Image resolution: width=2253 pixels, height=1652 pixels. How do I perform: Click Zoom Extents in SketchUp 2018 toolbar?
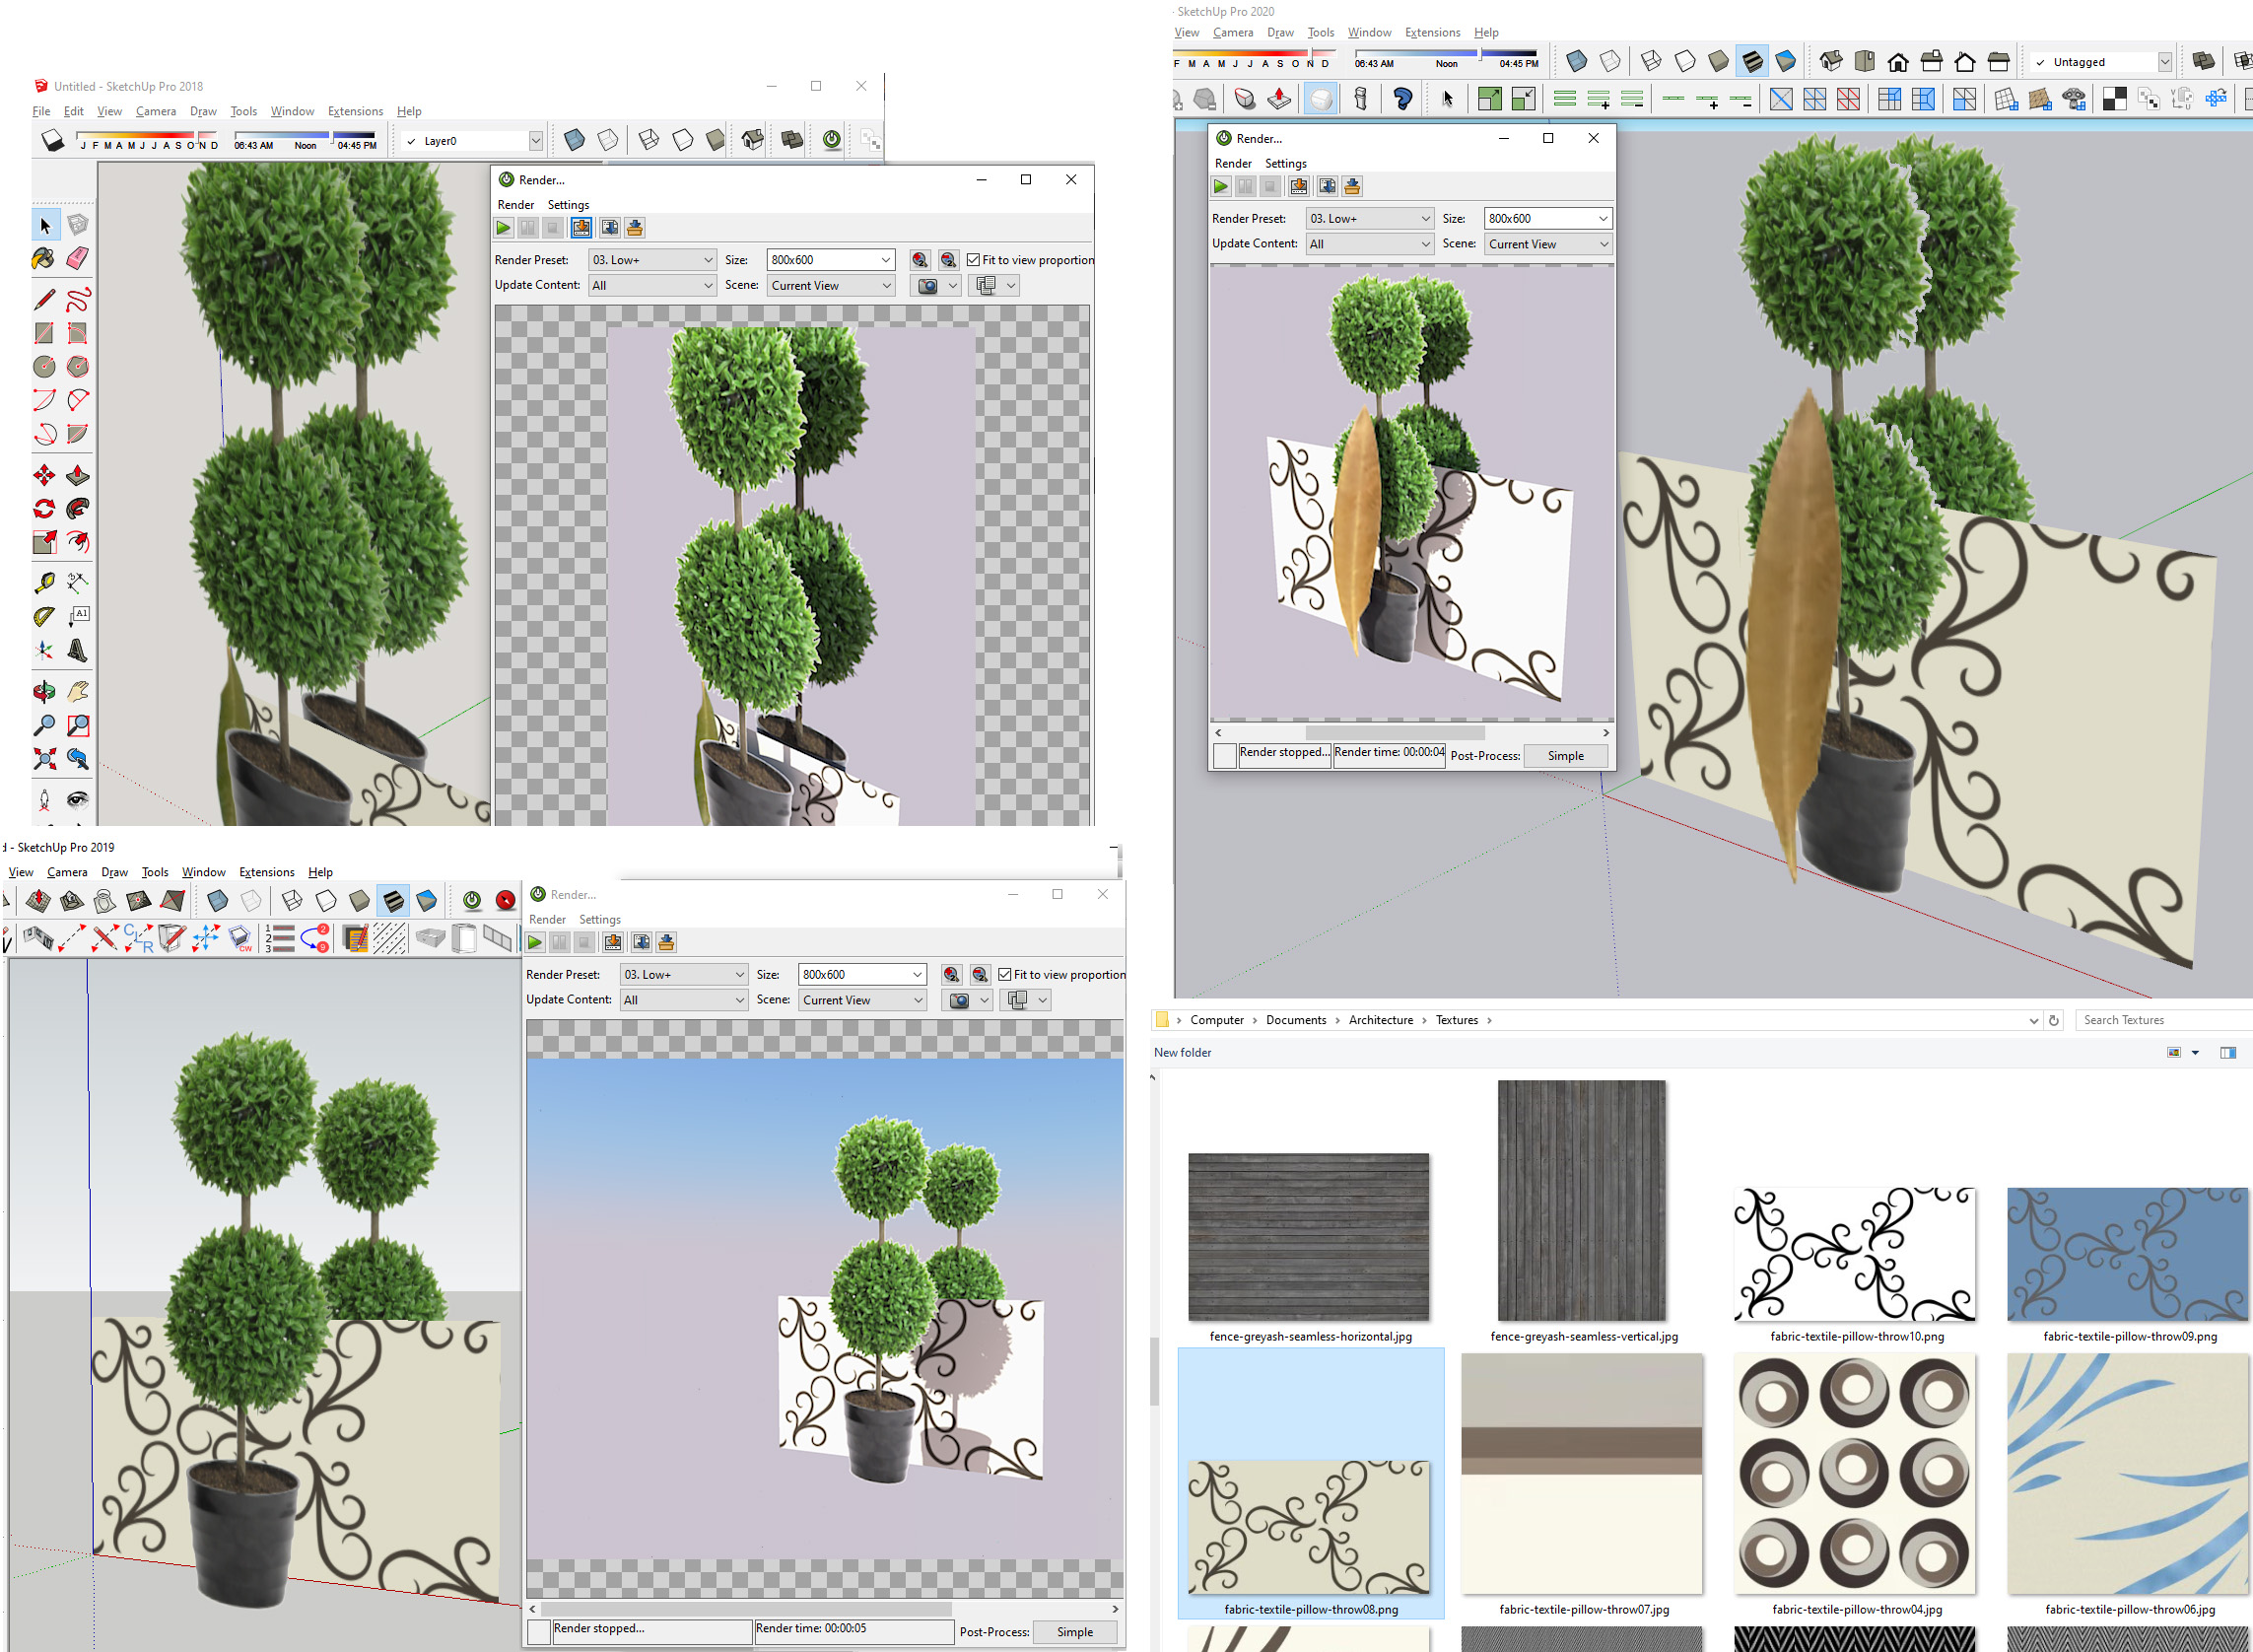(44, 759)
